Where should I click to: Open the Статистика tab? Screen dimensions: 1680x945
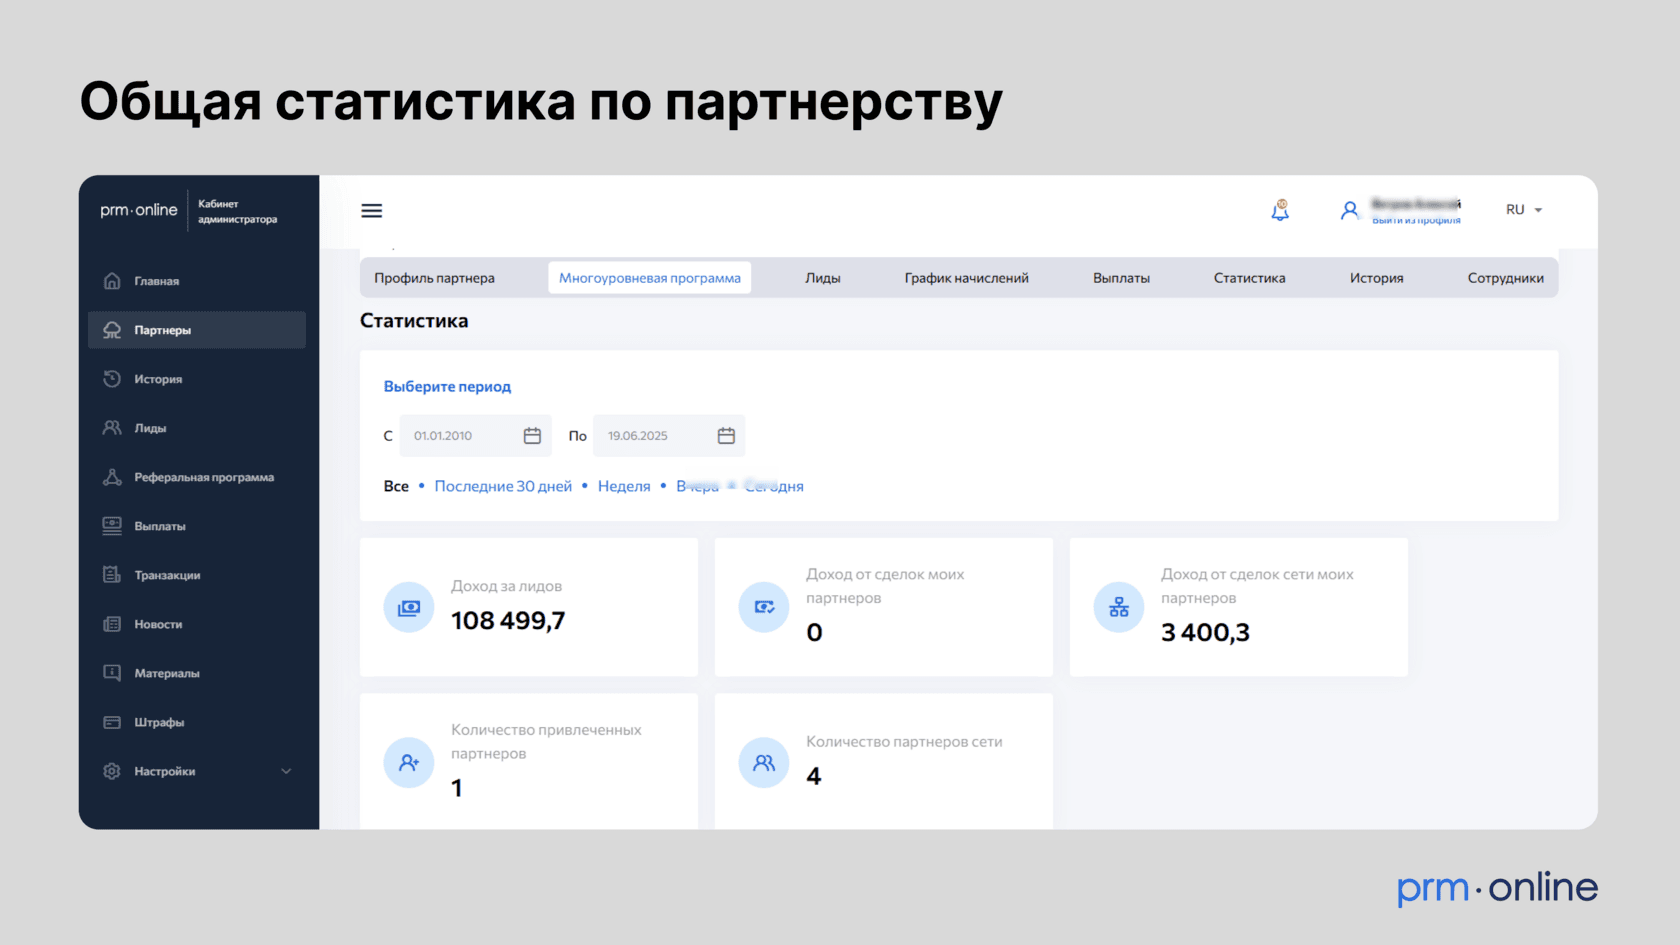[x=1250, y=278]
